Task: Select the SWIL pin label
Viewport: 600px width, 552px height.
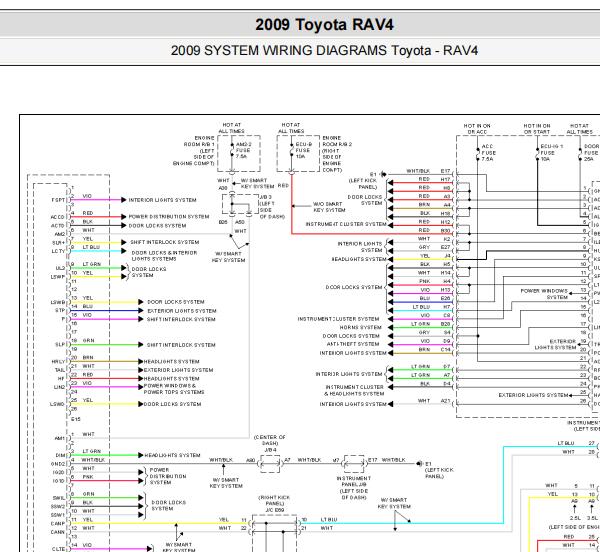Action: click(x=59, y=498)
